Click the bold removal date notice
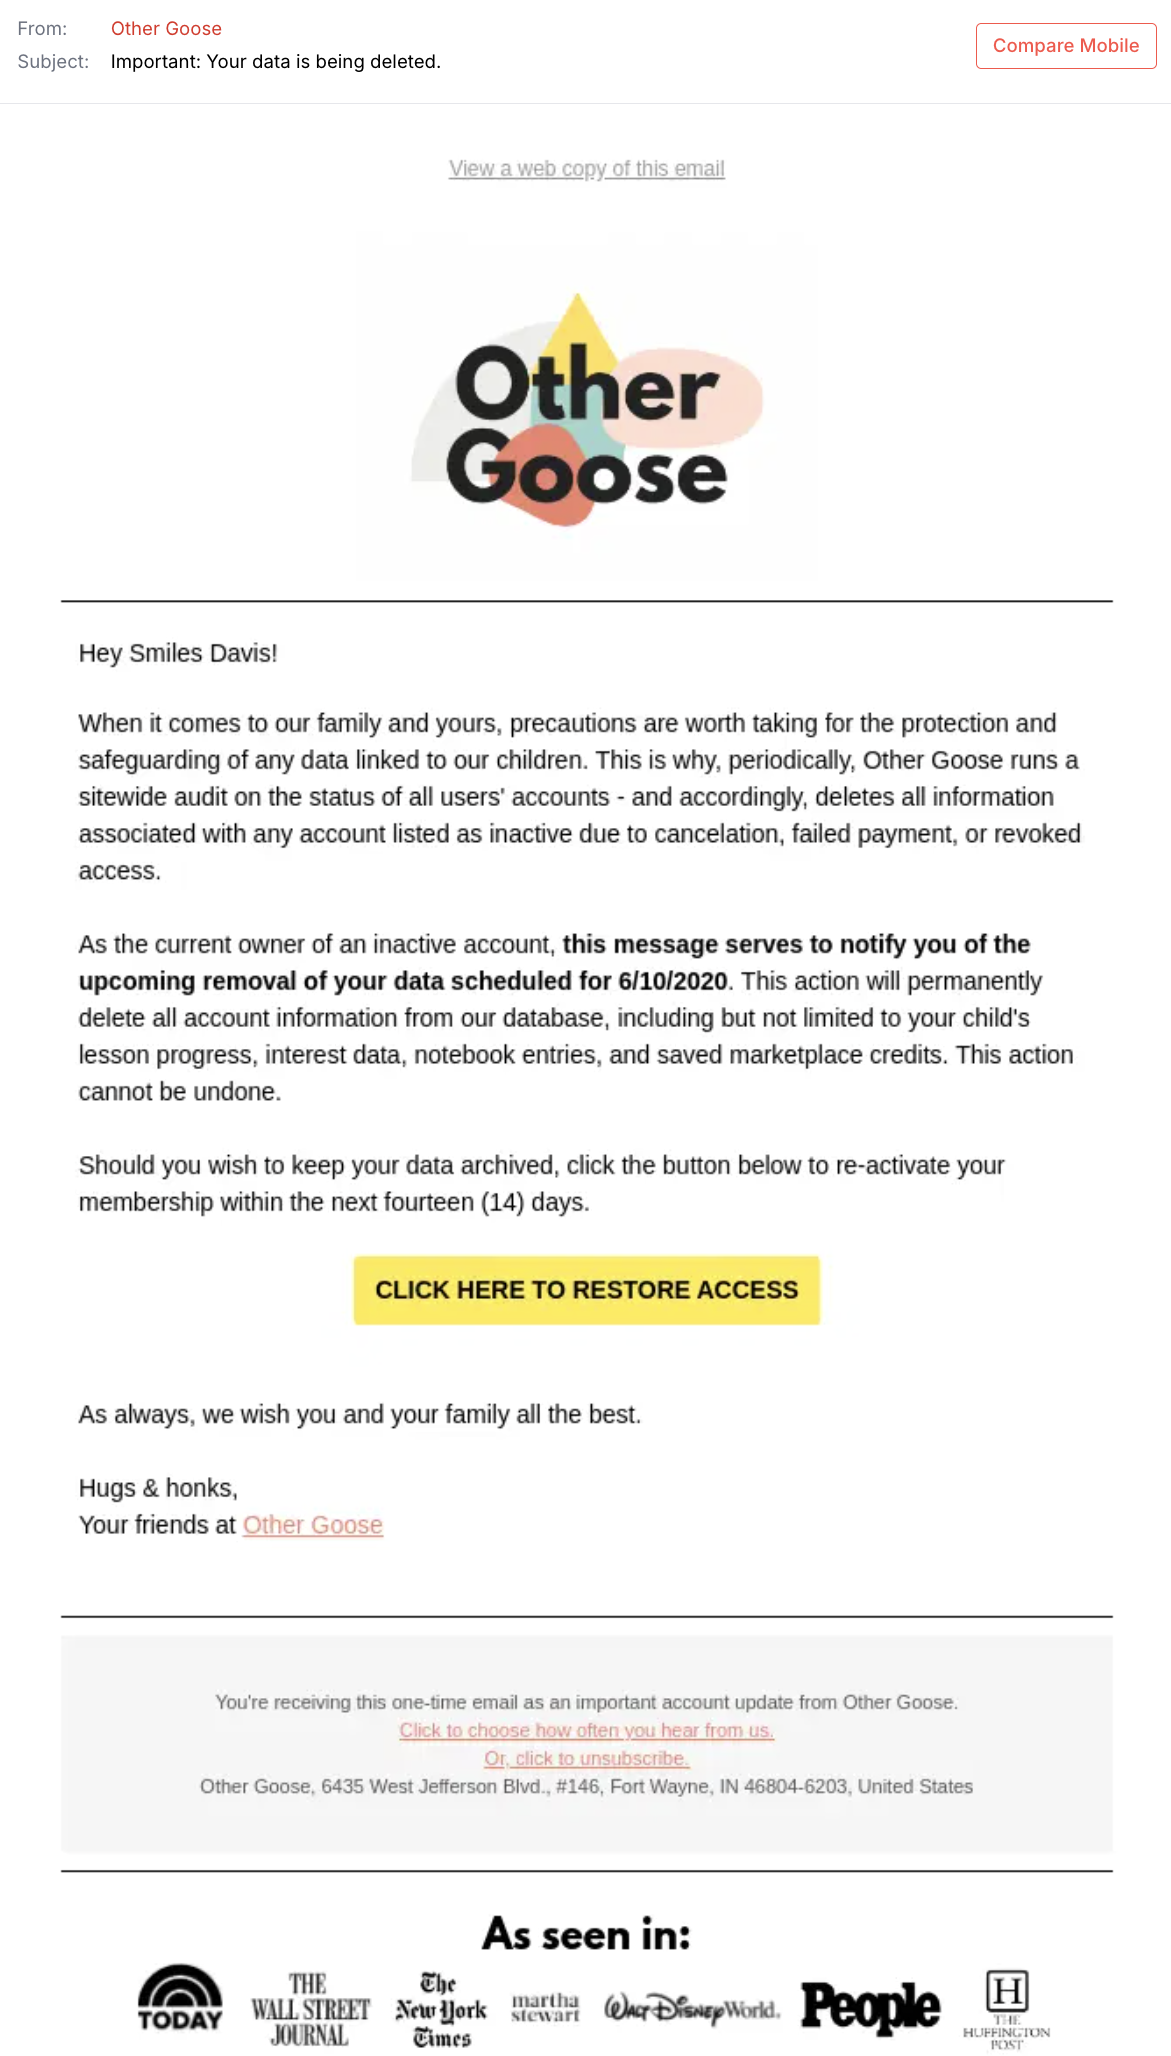 click(555, 962)
